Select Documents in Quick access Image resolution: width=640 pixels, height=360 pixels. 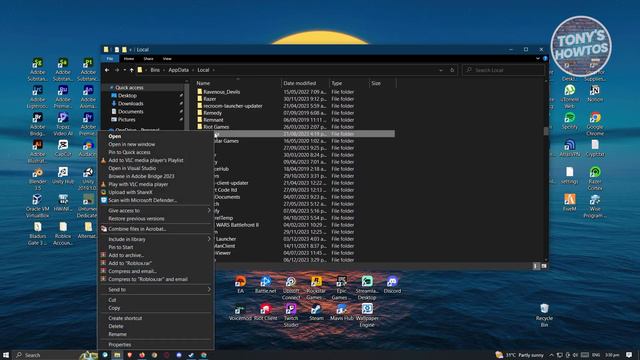coord(131,111)
